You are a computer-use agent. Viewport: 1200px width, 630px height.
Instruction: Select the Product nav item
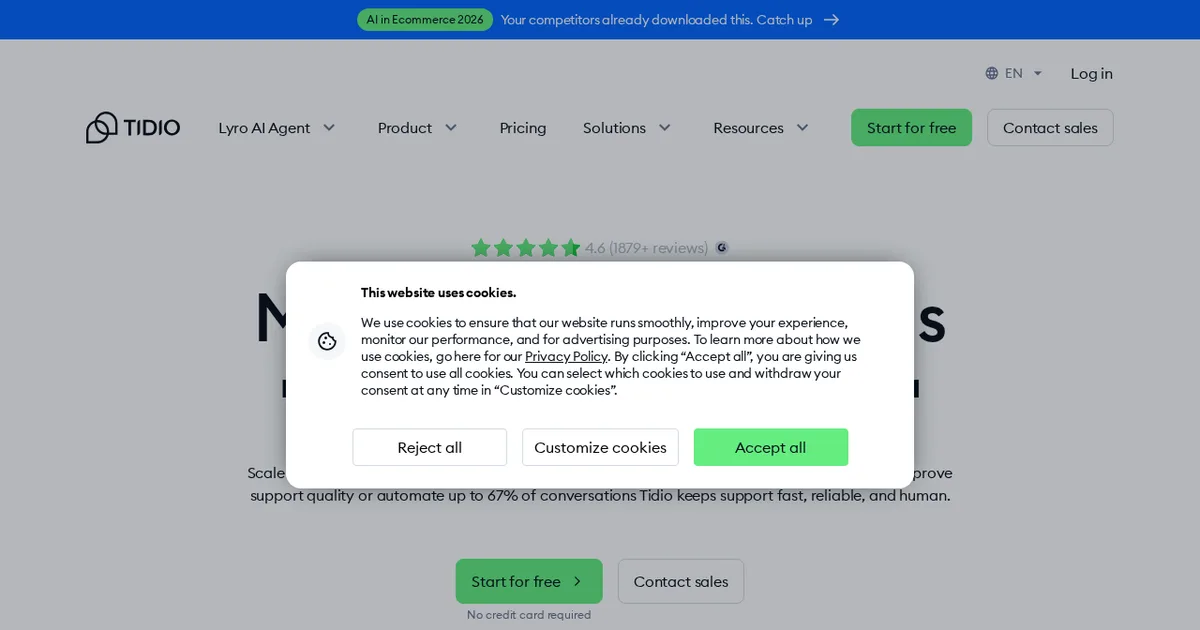pyautogui.click(x=405, y=128)
